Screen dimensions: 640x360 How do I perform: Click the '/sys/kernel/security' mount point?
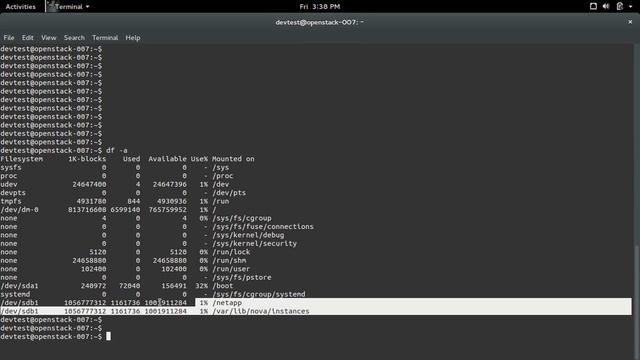pos(254,244)
